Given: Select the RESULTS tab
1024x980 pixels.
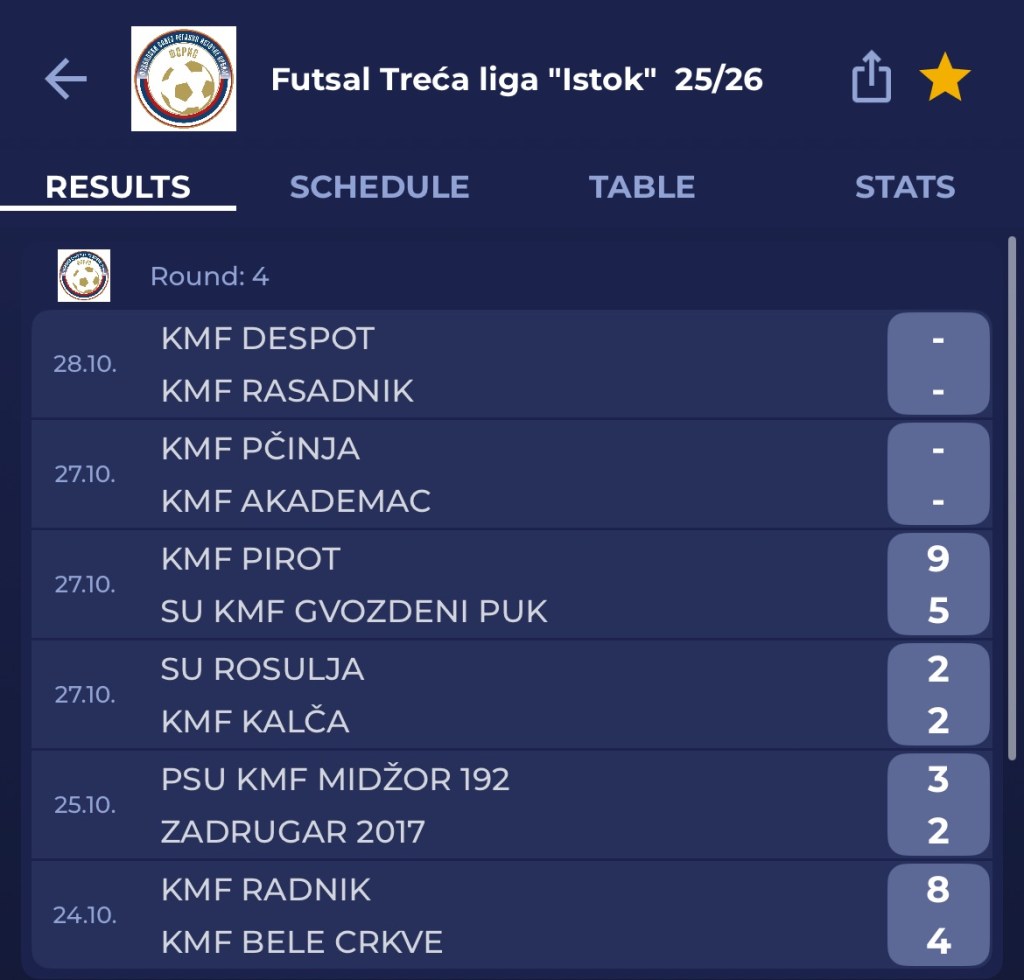Looking at the screenshot, I should [x=118, y=187].
